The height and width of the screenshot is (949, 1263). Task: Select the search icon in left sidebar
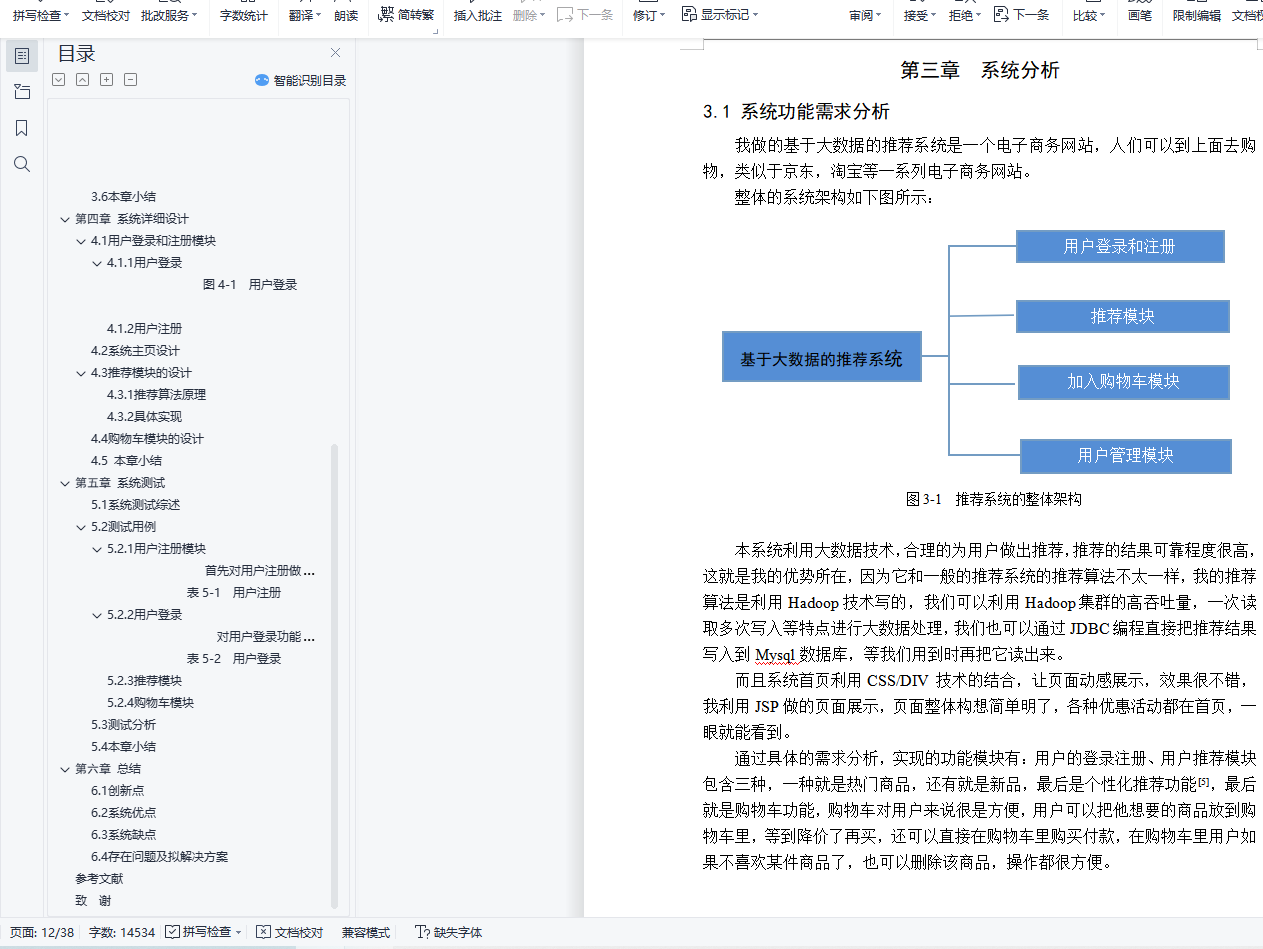click(x=22, y=164)
